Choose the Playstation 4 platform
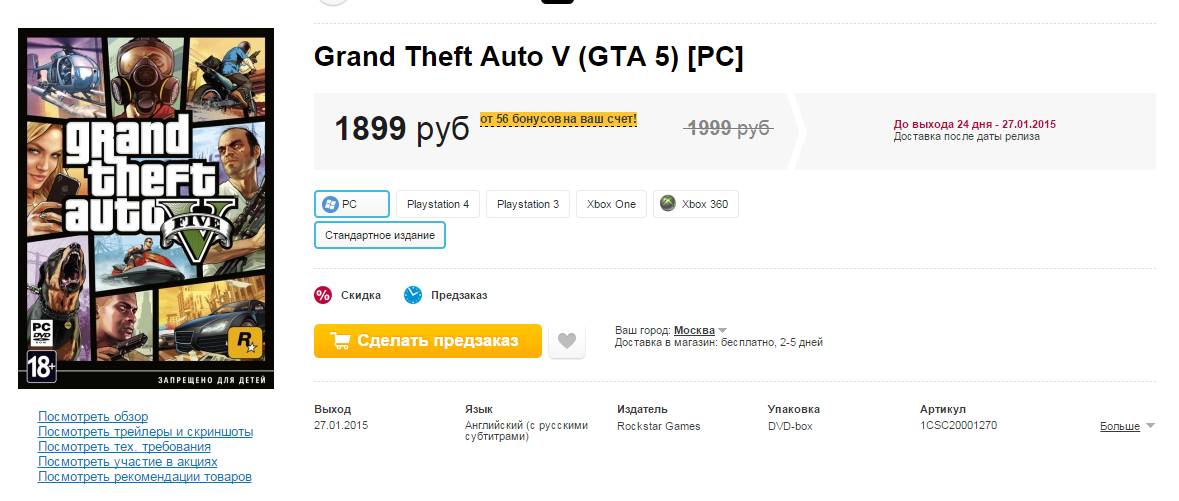 438,204
